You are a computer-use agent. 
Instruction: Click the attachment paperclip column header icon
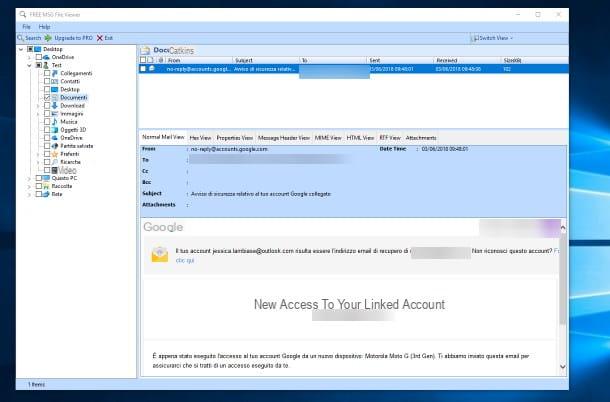click(x=161, y=60)
